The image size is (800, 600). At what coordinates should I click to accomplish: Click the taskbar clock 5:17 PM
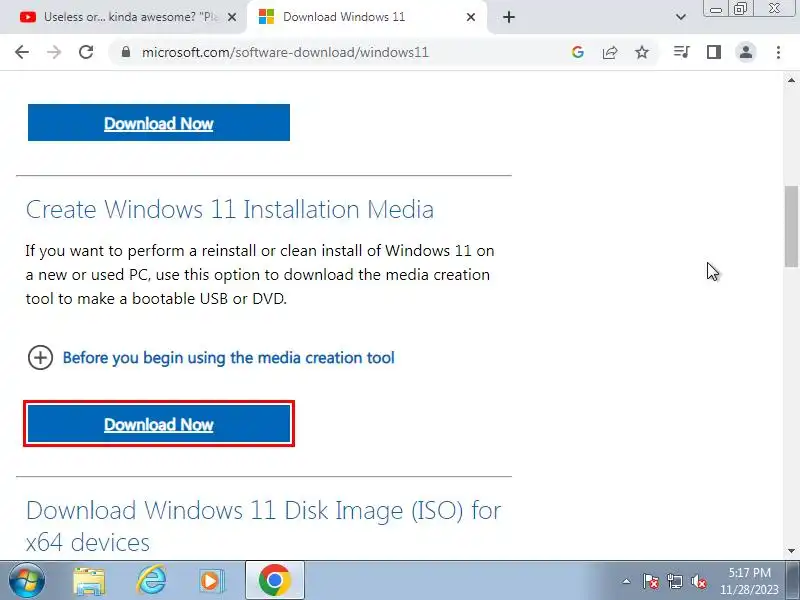(749, 581)
